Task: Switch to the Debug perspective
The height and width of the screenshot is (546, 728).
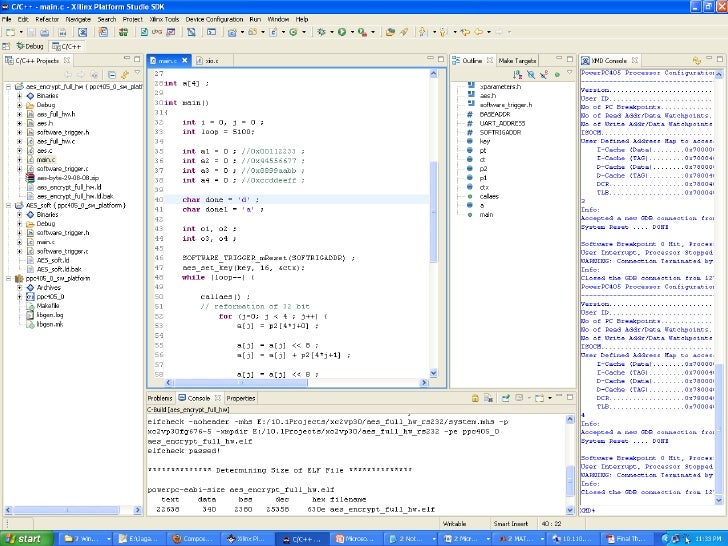Action: point(29,46)
